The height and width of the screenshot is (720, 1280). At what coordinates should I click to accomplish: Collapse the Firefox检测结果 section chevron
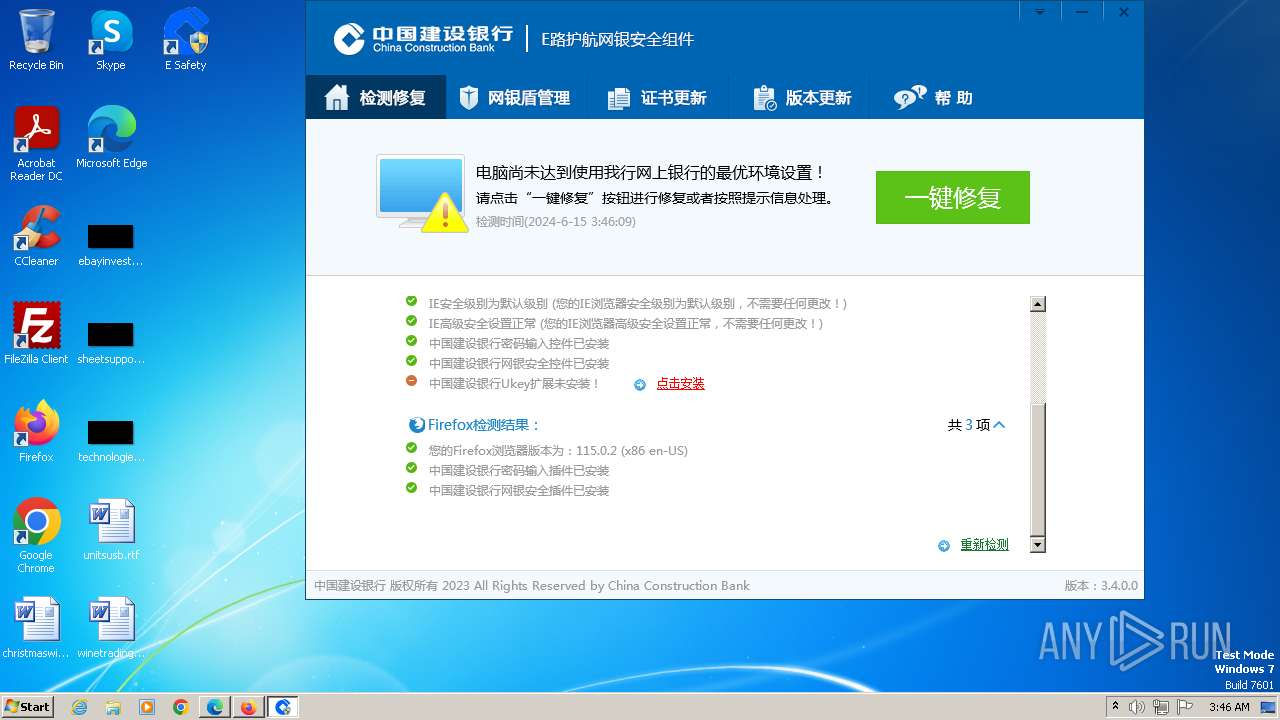(x=999, y=425)
